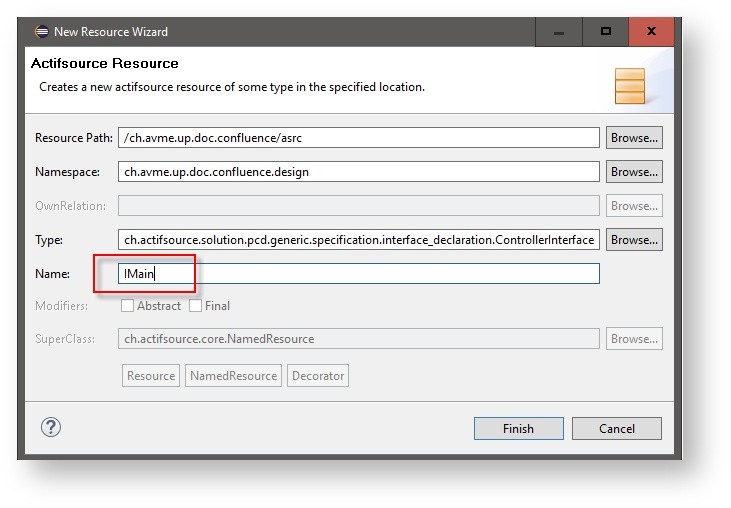Click the Namespace text field
This screenshot has height=508, width=731.
point(358,172)
